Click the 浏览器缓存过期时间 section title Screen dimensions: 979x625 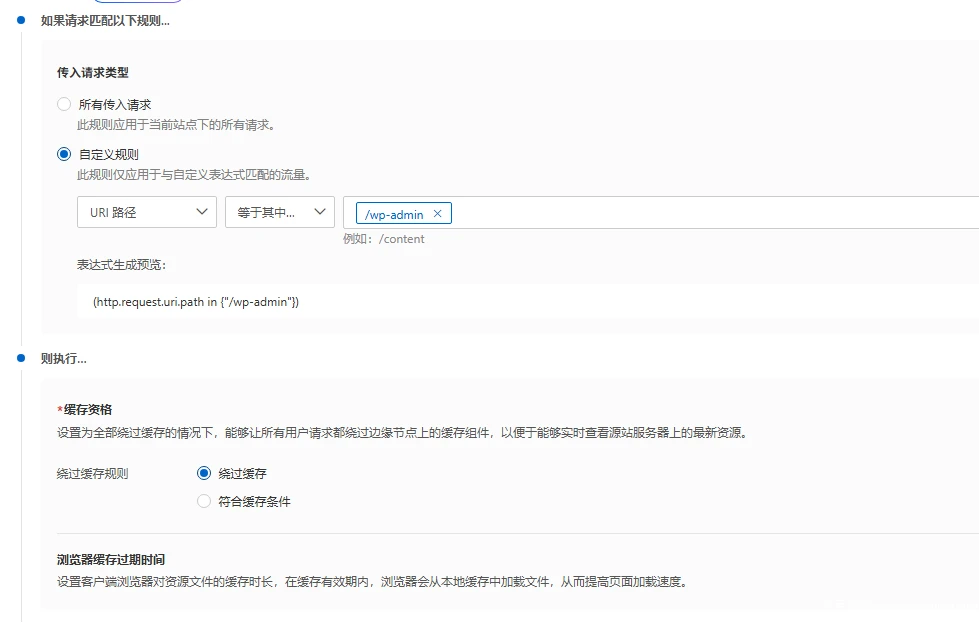(x=111, y=560)
